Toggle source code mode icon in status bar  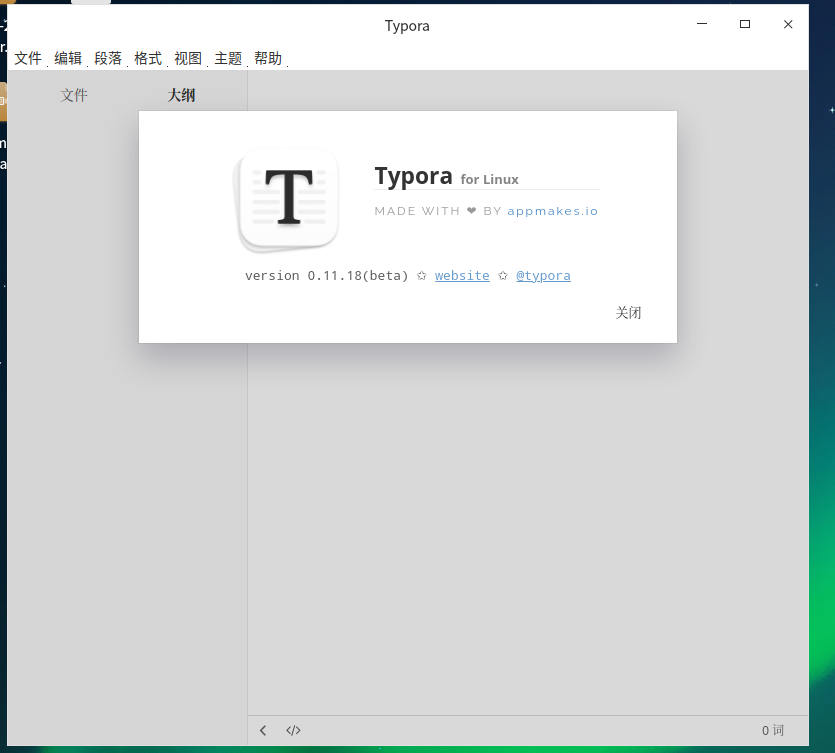click(293, 731)
